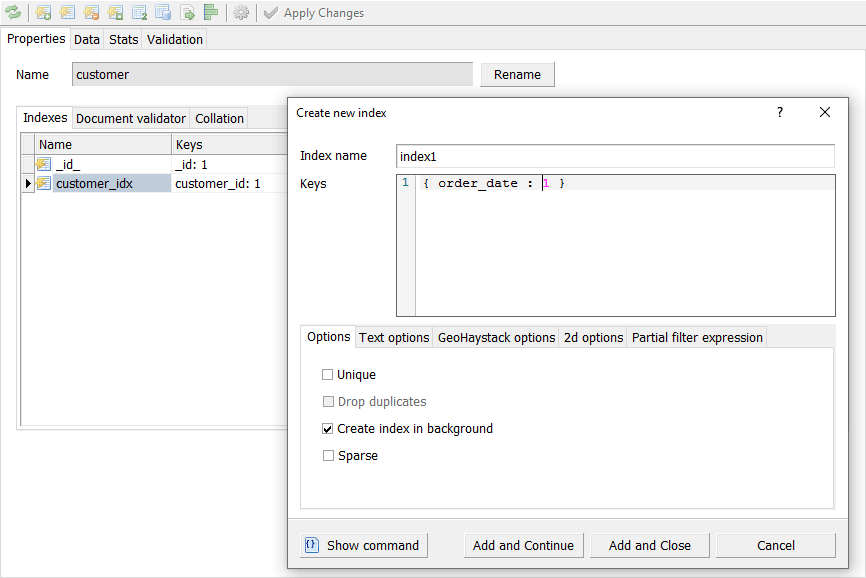Screen dimensions: 866x578
Task: Click the green refresh icon in toolbar
Action: pos(13,13)
